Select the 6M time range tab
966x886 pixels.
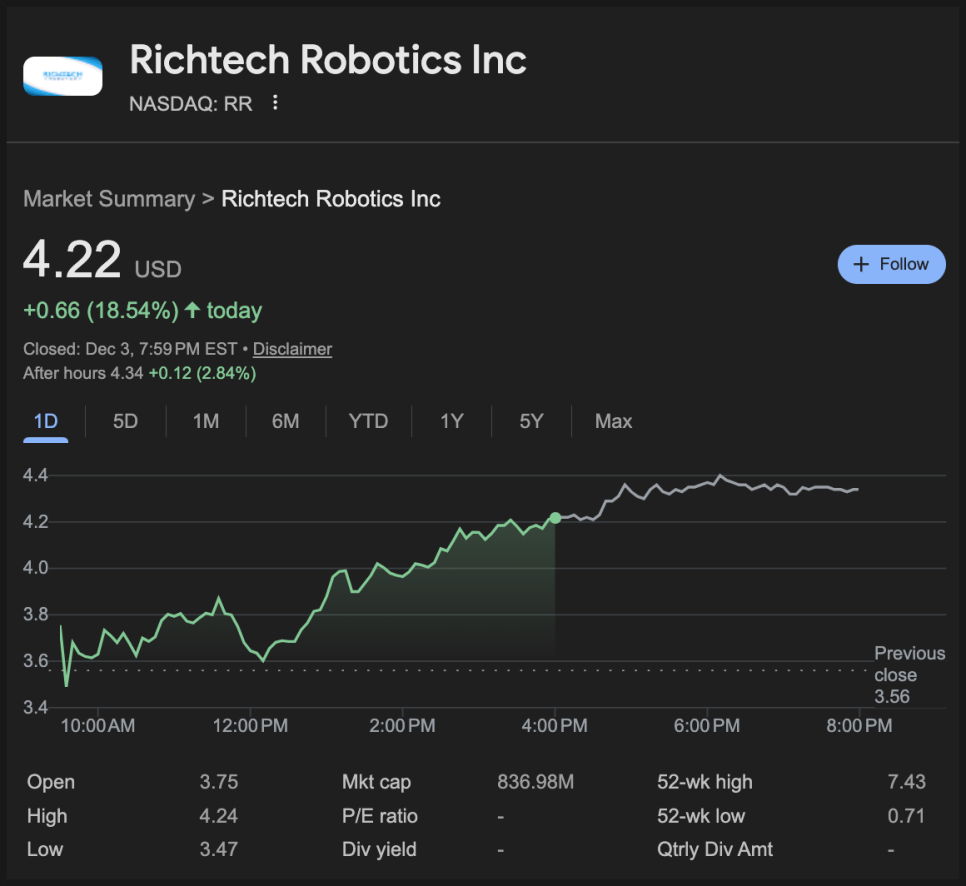click(286, 421)
